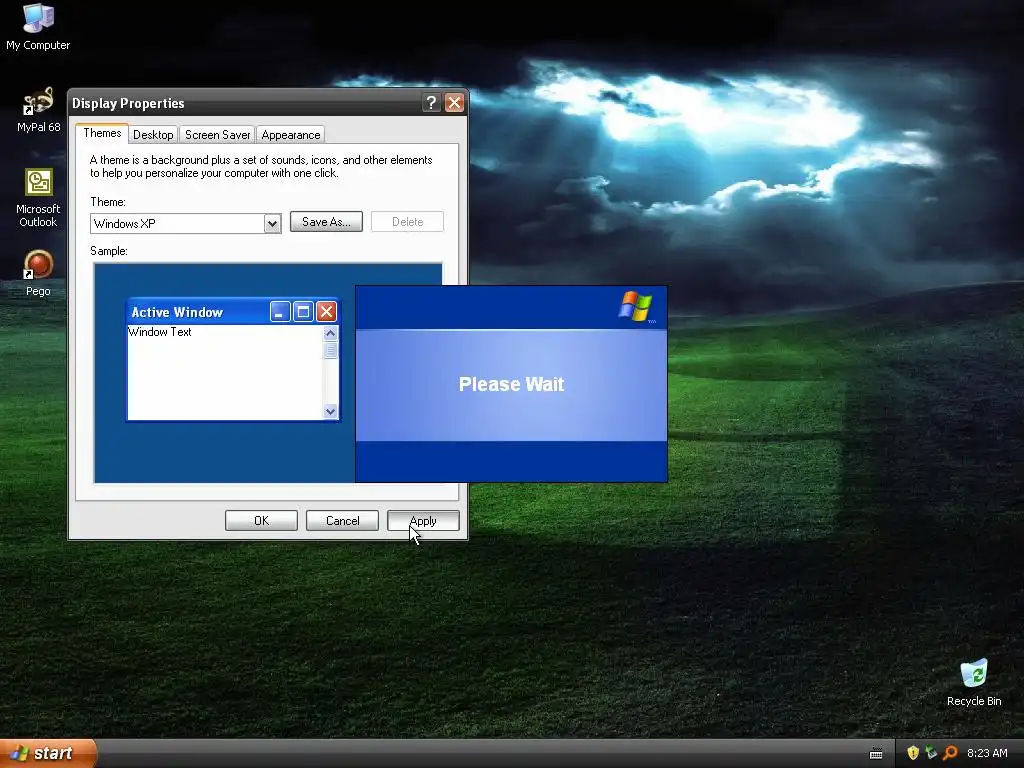Click the sample Active Window minimize icon

(280, 312)
